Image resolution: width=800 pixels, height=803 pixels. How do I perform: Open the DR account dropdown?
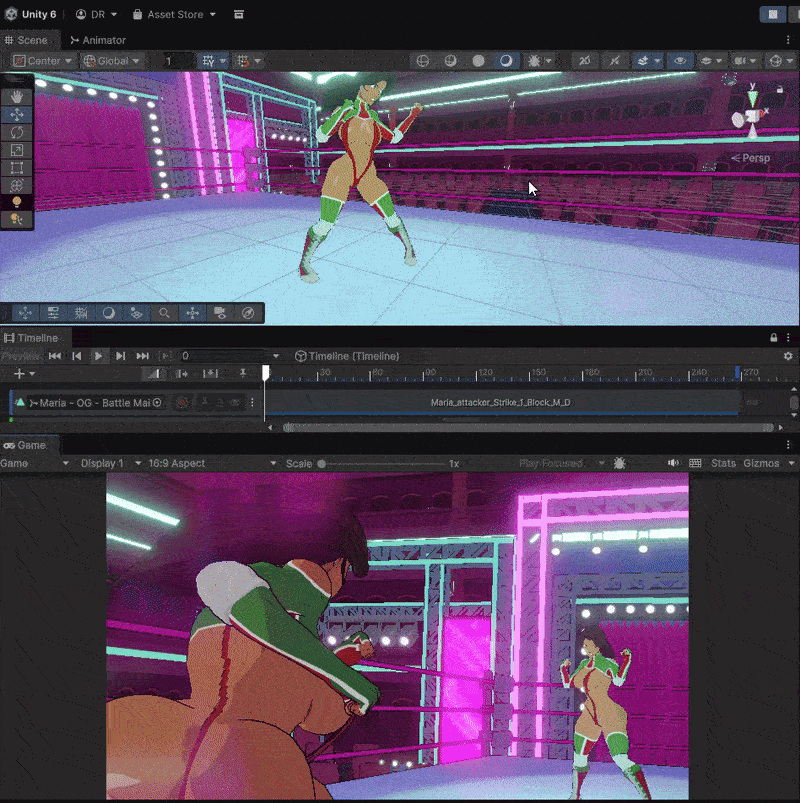(x=96, y=14)
